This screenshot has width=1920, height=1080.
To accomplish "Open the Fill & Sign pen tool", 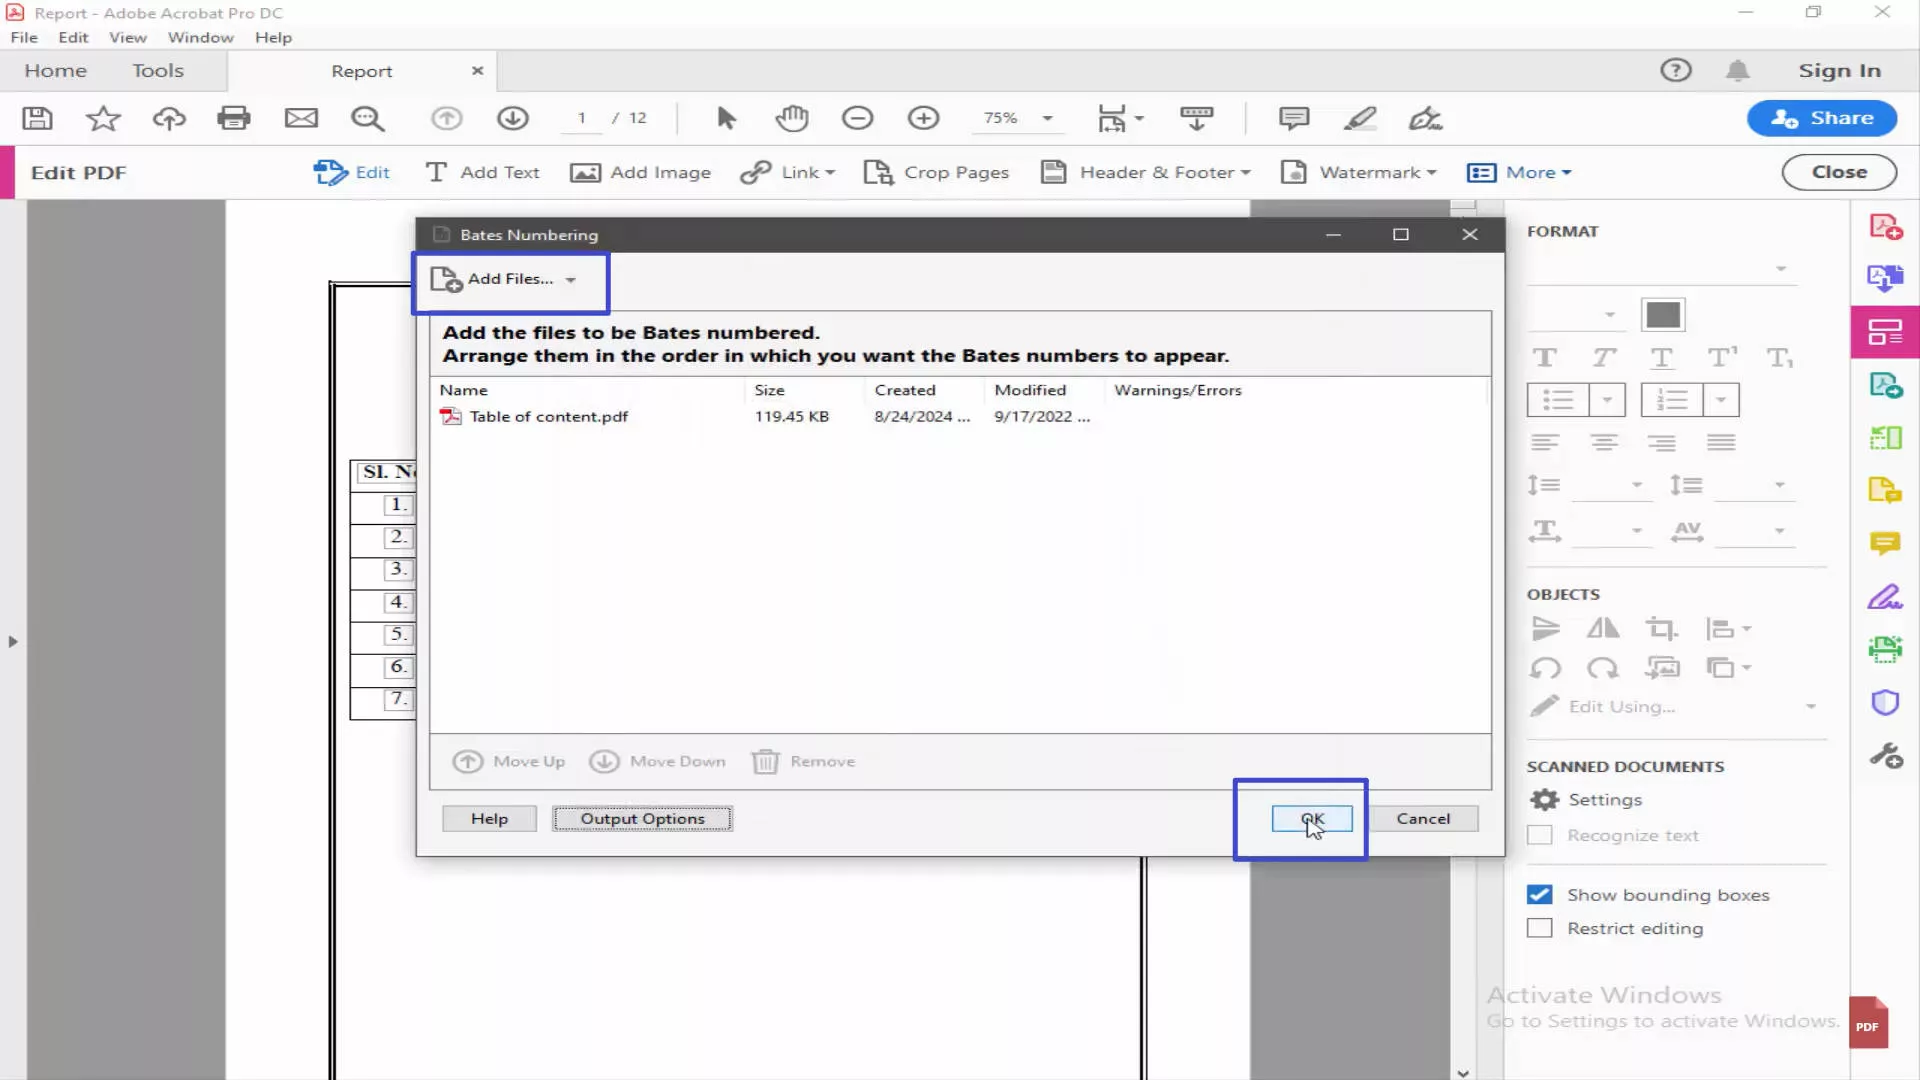I will tap(1425, 118).
